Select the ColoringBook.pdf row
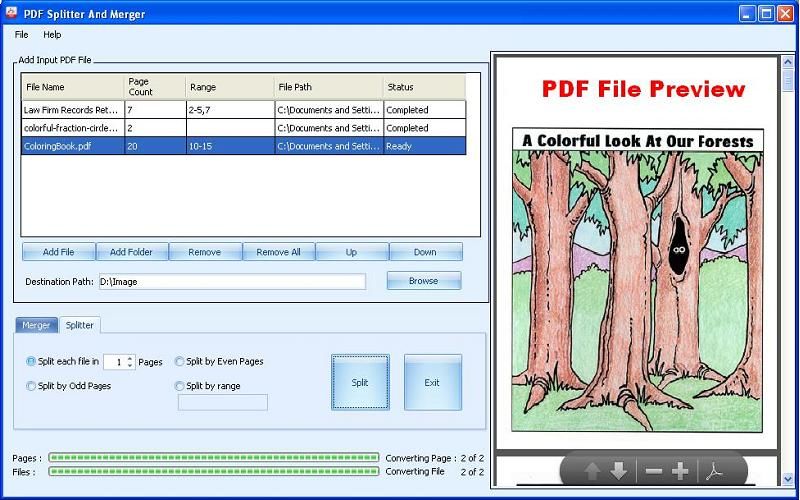Image resolution: width=800 pixels, height=500 pixels. 243,146
